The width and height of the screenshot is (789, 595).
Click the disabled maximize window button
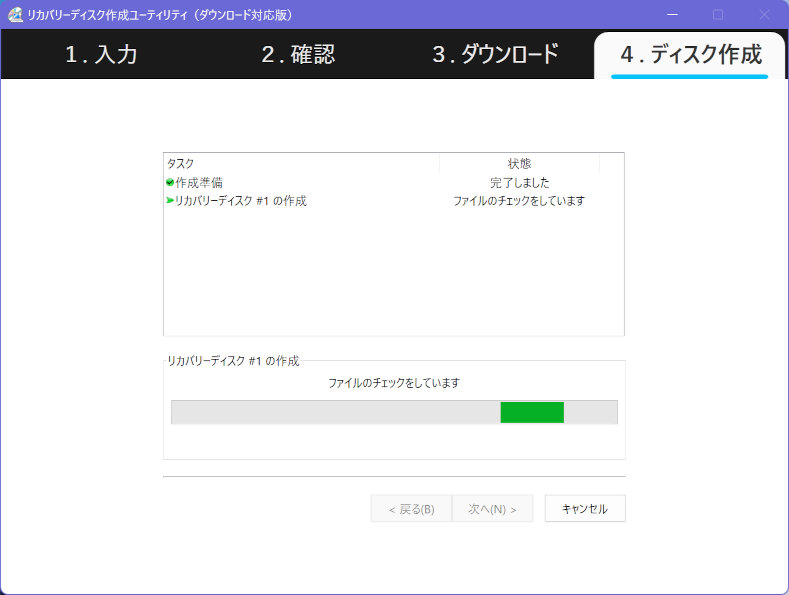tap(718, 15)
